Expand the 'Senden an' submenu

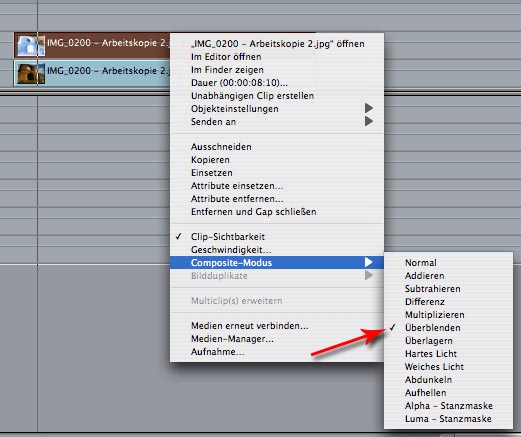tap(277, 122)
